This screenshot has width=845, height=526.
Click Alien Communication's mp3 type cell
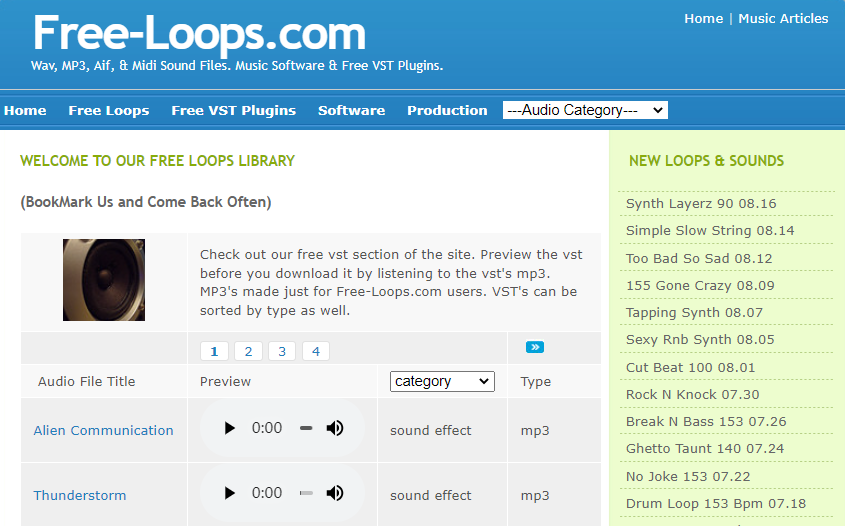tap(535, 431)
